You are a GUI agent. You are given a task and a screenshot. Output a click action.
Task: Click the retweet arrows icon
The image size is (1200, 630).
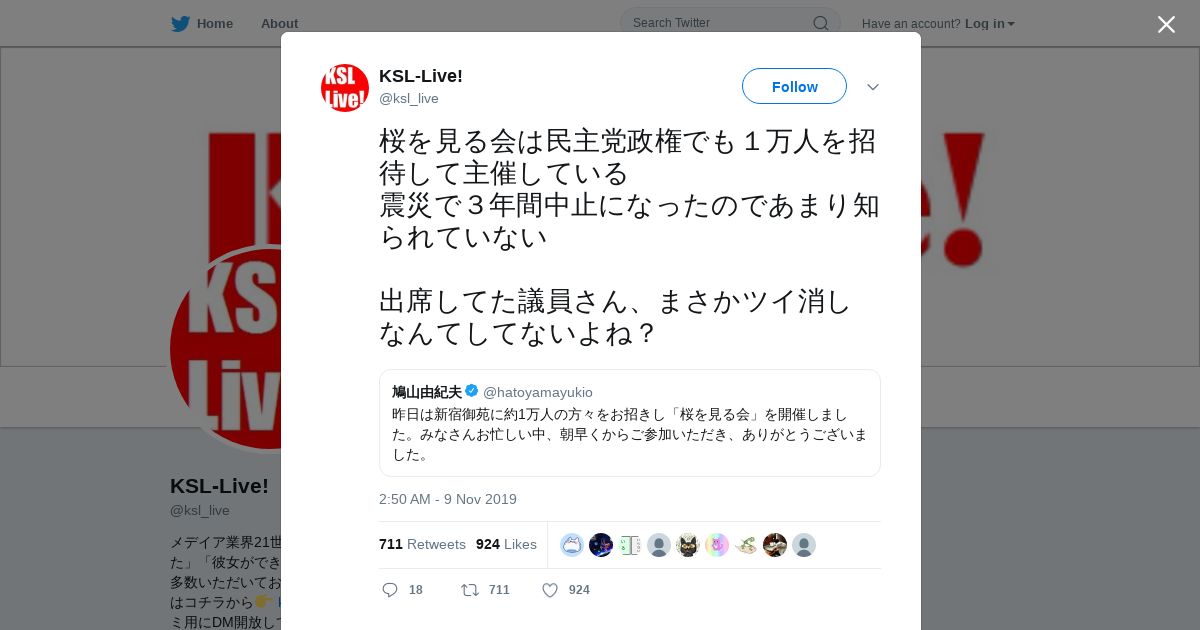point(470,590)
